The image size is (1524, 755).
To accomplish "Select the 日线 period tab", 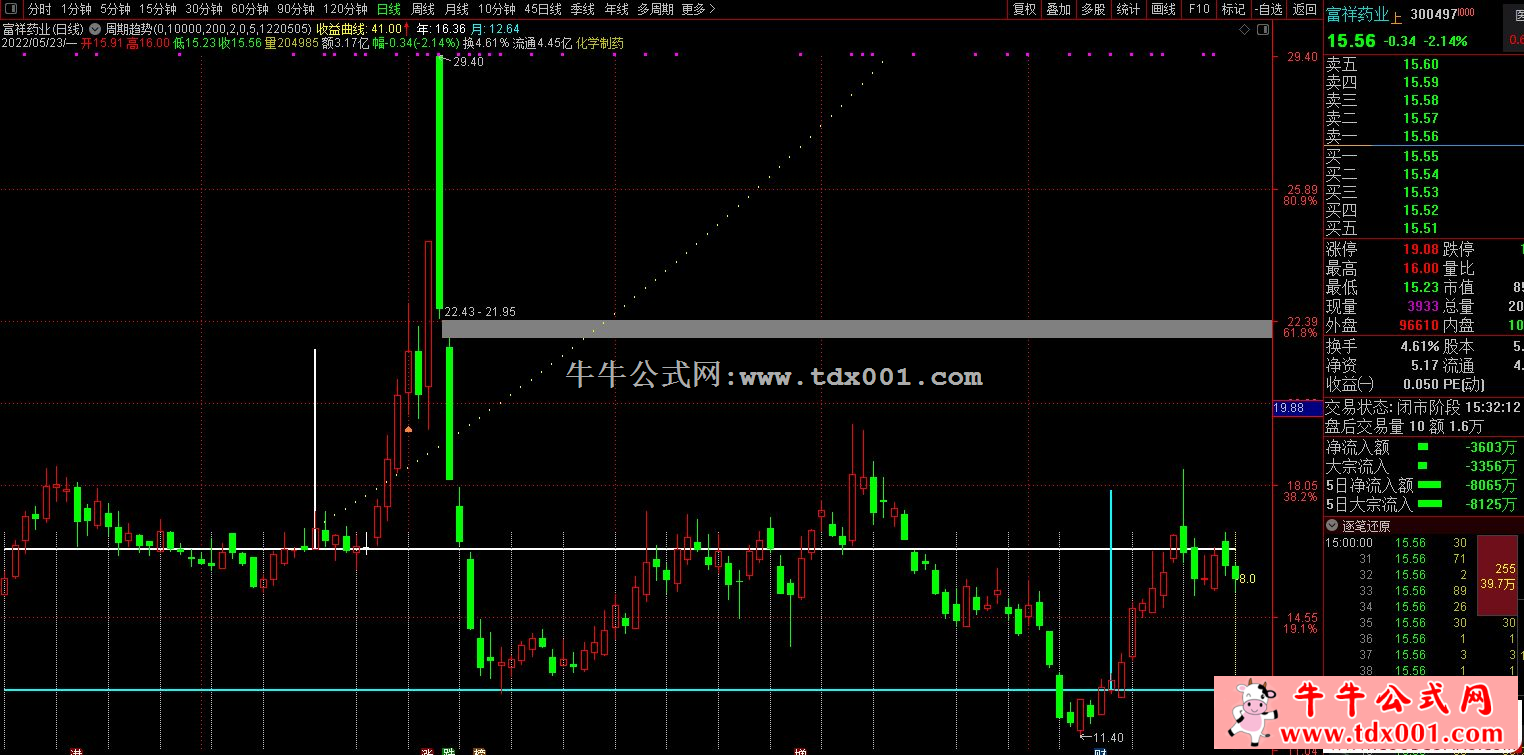I will (x=388, y=9).
